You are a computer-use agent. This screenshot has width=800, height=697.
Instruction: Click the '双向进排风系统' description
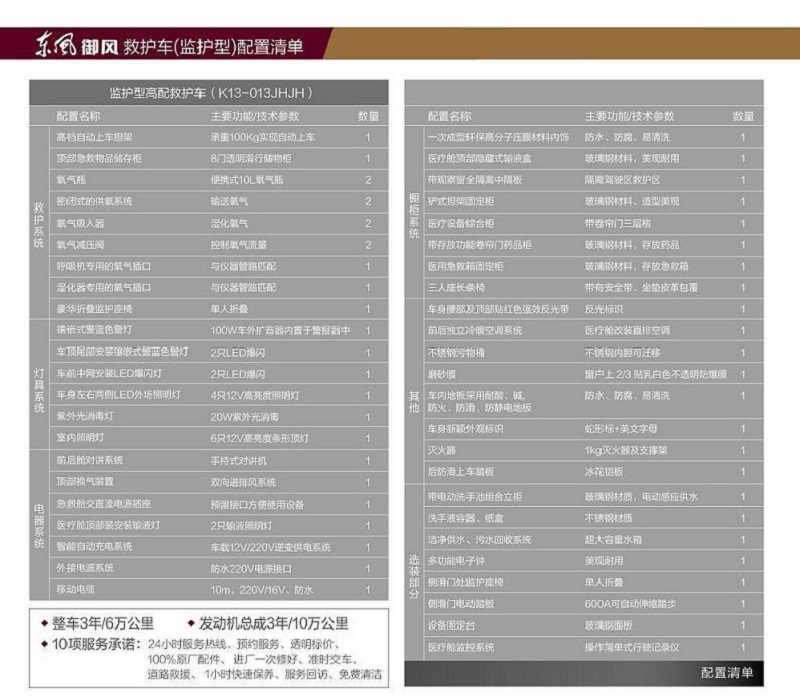point(243,482)
